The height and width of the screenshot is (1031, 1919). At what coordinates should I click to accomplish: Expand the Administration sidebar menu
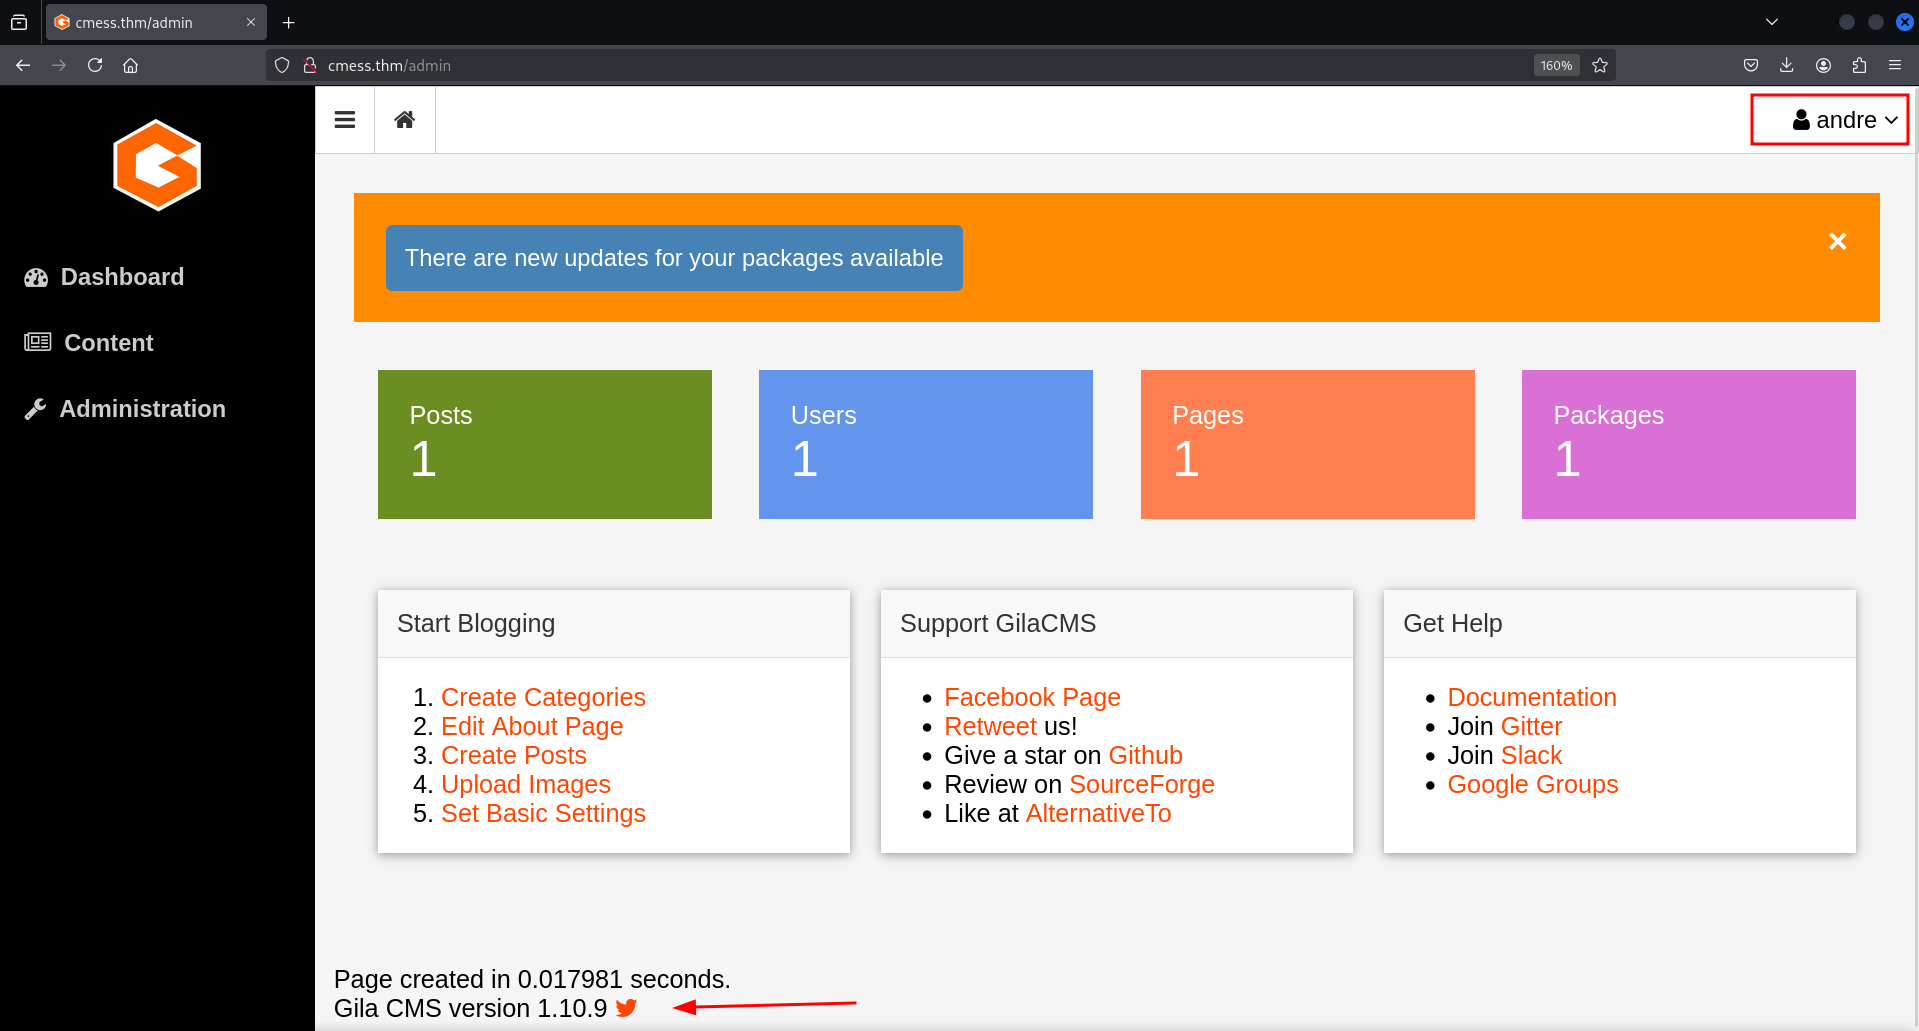tap(142, 409)
